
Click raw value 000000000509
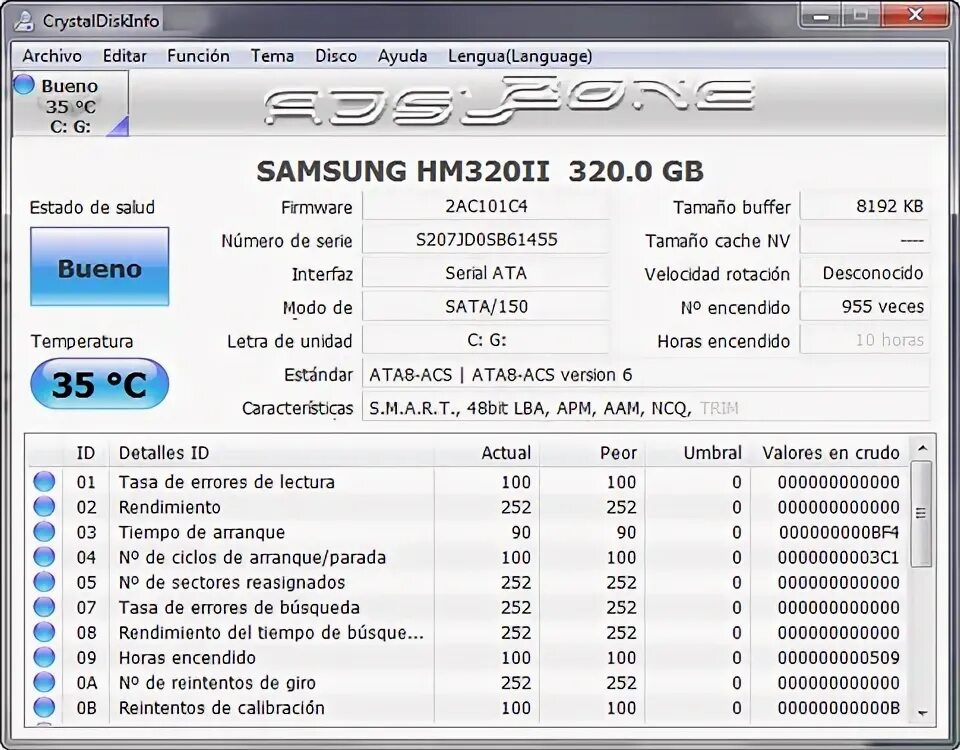click(x=839, y=658)
